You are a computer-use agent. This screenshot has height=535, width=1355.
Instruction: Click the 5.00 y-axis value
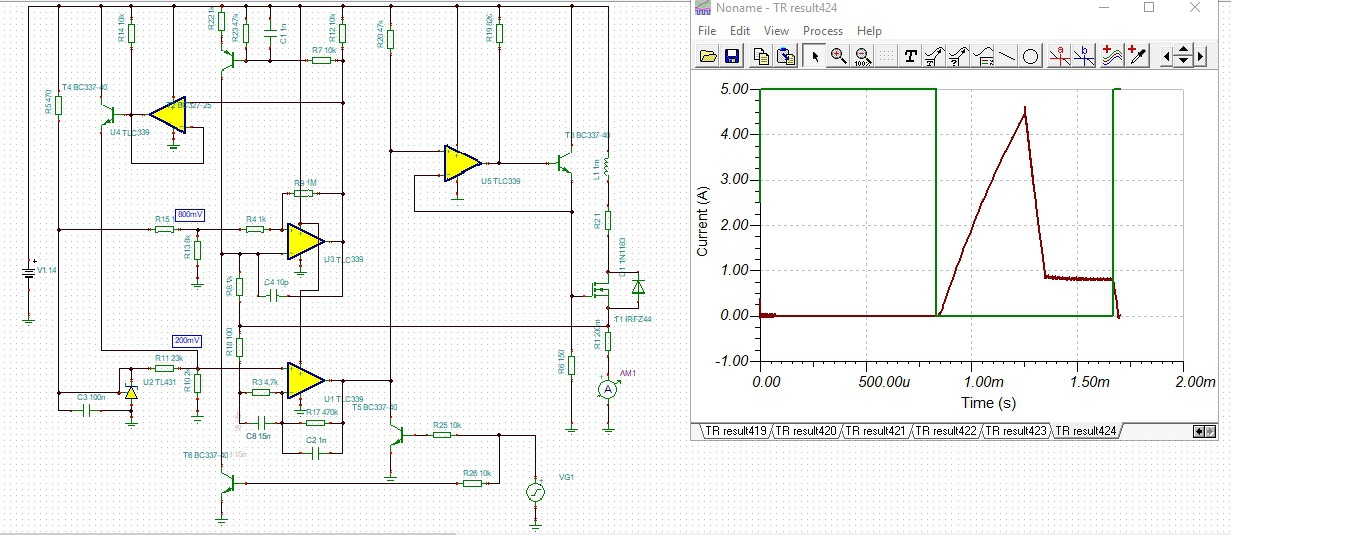click(x=735, y=89)
